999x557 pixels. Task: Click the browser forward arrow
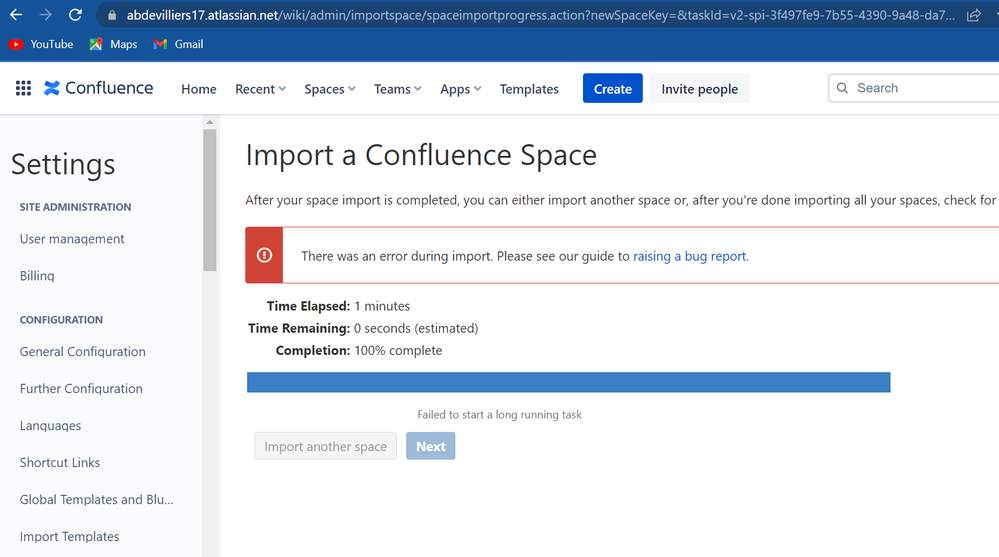click(45, 15)
